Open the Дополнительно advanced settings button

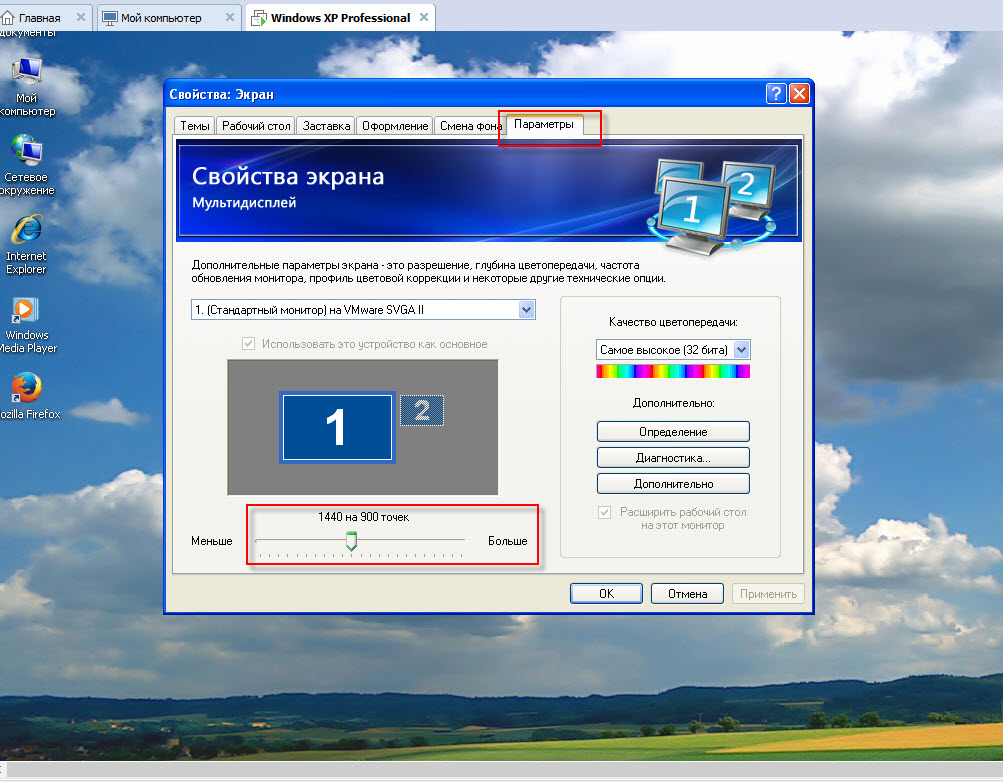click(673, 484)
